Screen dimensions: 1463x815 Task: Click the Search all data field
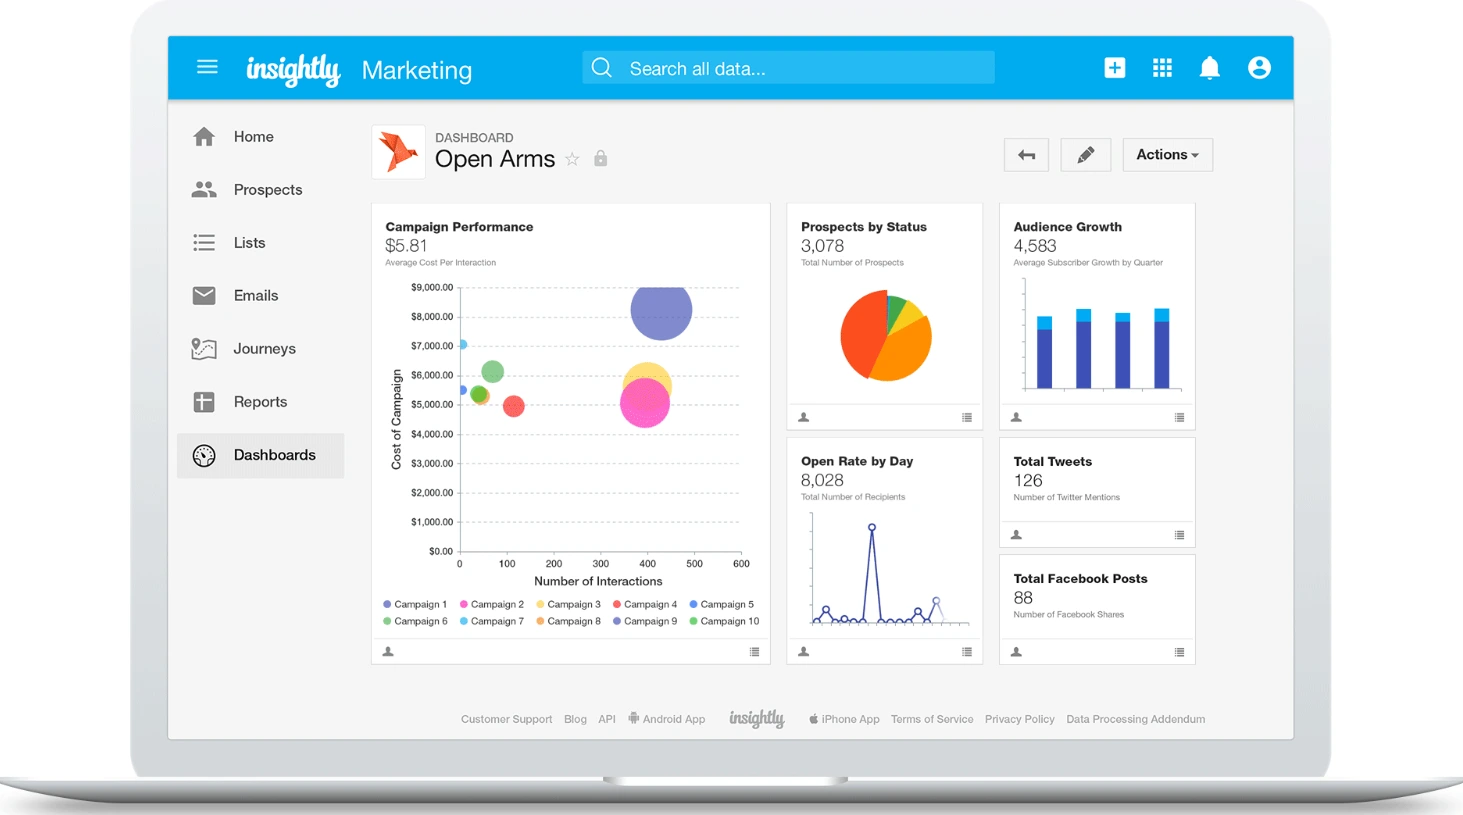788,68
